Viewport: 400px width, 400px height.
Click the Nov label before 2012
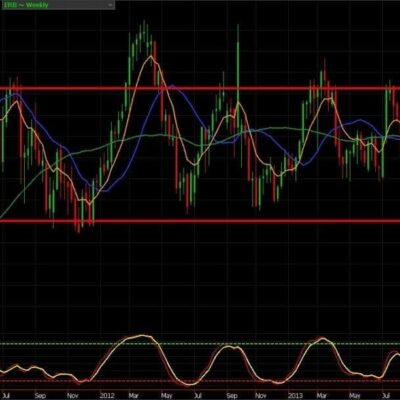[x=72, y=396]
